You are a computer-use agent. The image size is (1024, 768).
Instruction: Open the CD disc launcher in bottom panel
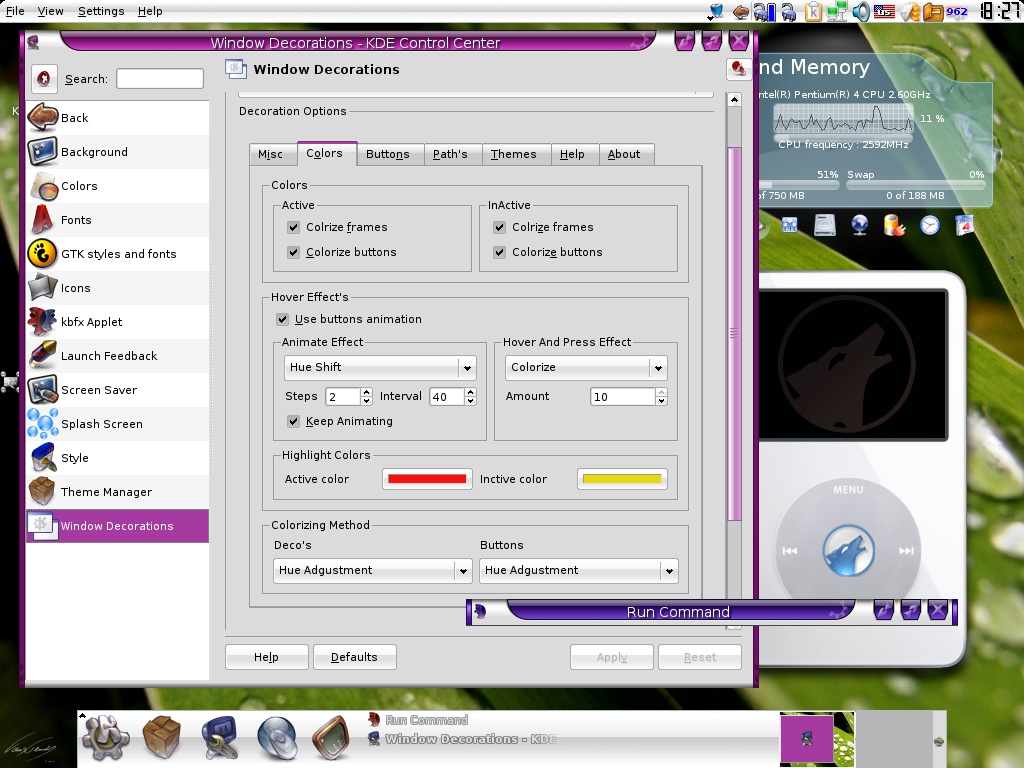pos(276,737)
